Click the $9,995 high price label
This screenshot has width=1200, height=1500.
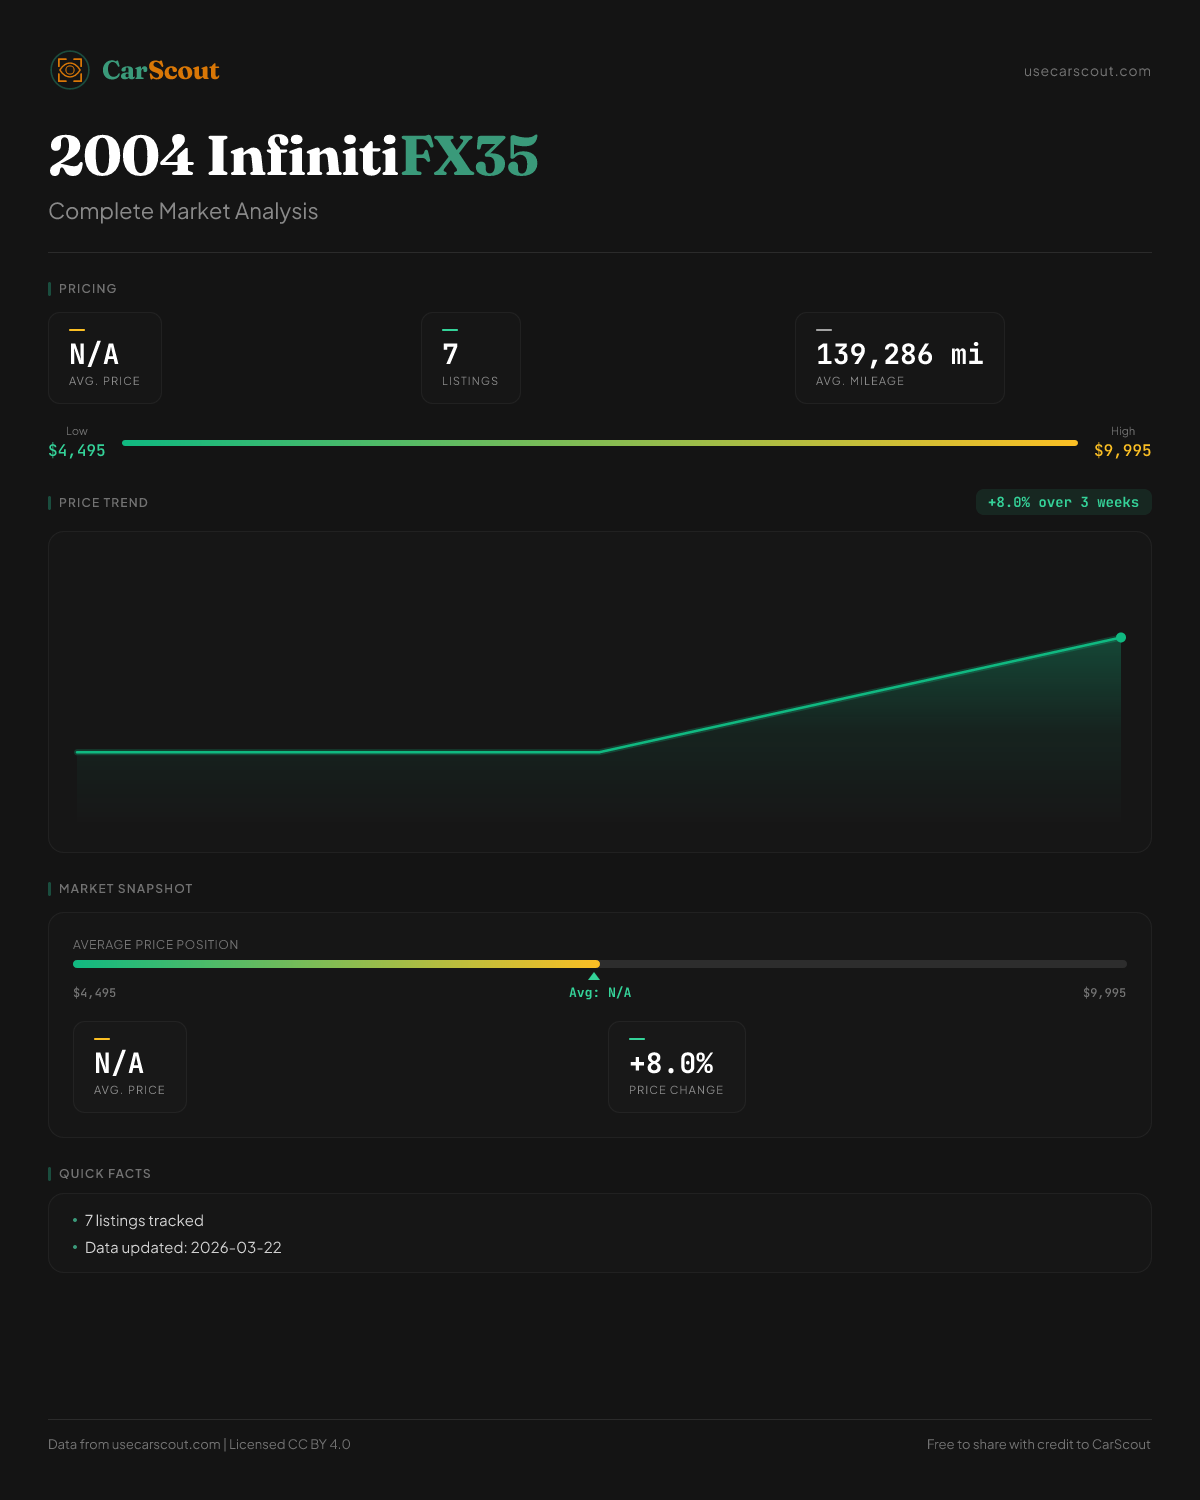tap(1122, 451)
